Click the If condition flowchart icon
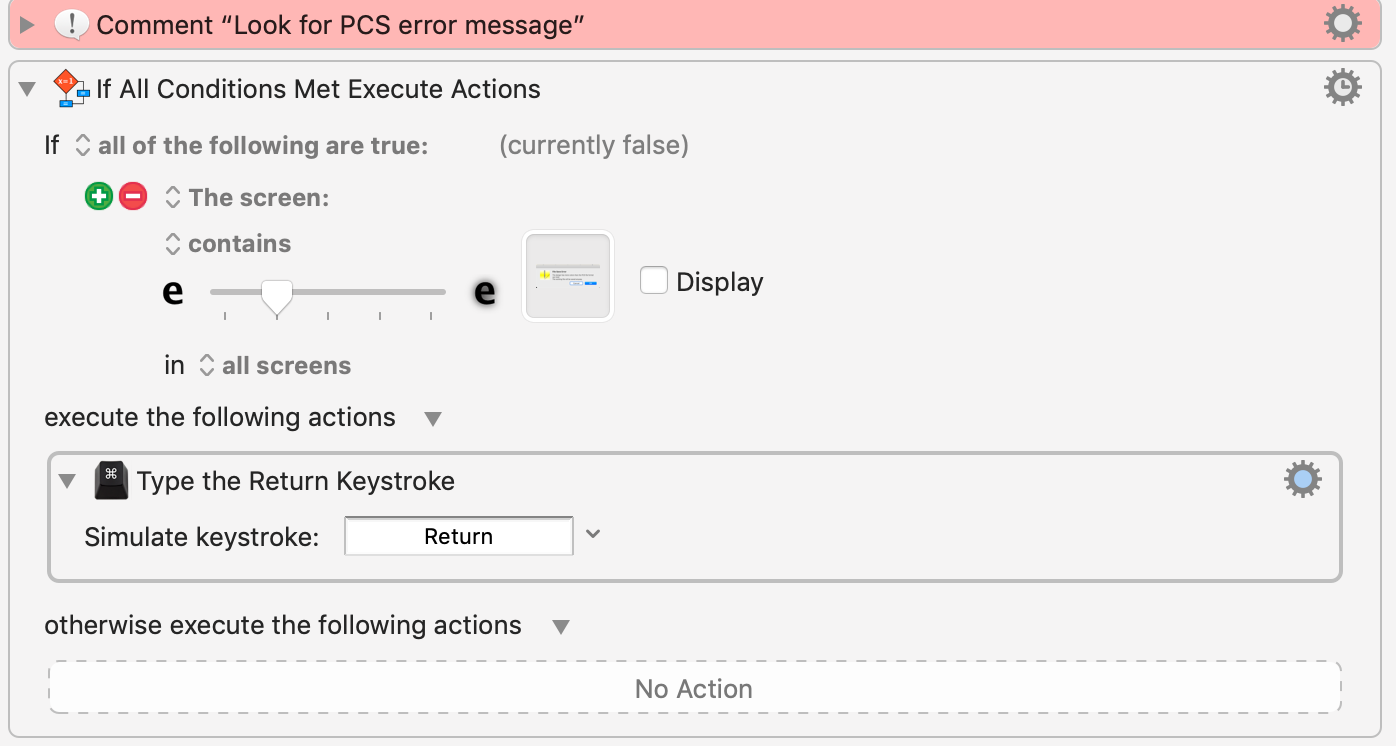Image resolution: width=1396 pixels, height=746 pixels. coord(71,88)
